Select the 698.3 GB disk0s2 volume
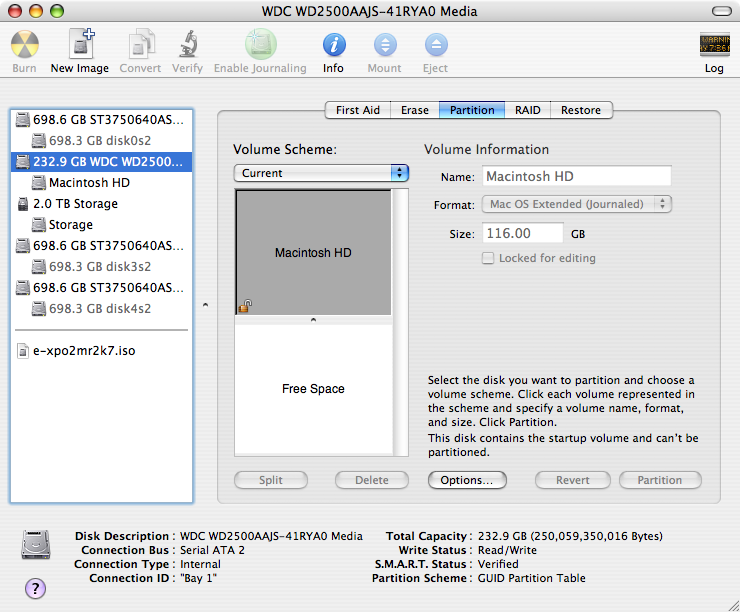This screenshot has width=740, height=612. pos(101,141)
